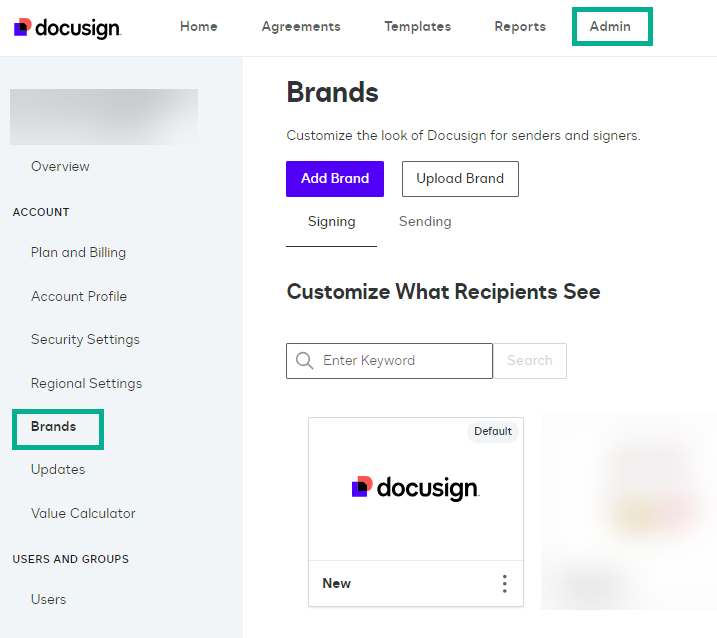Image resolution: width=717 pixels, height=638 pixels.
Task: Click the Add Brand button
Action: click(335, 179)
